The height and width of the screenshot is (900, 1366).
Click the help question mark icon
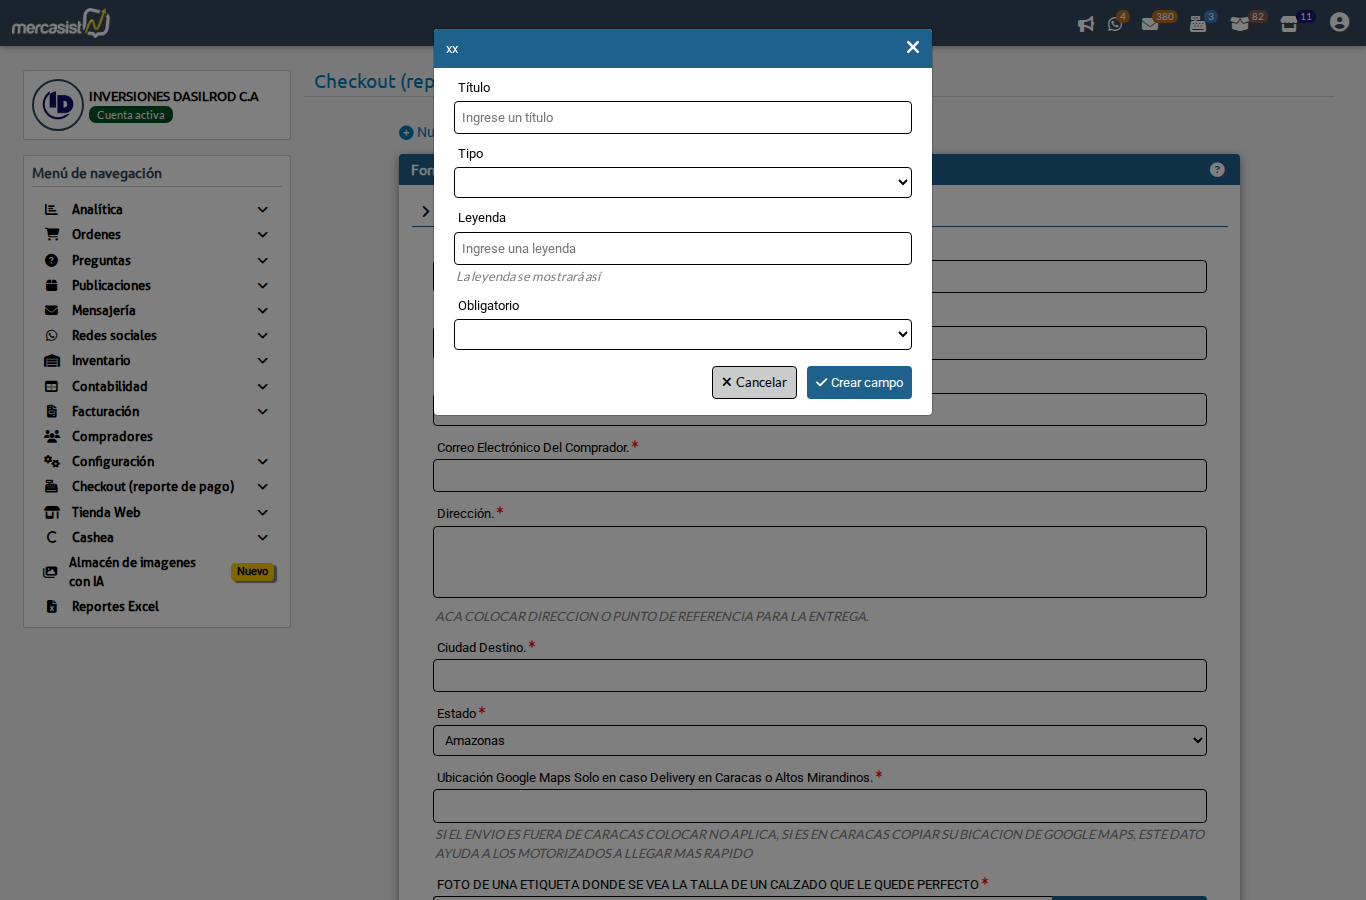coord(1217,170)
